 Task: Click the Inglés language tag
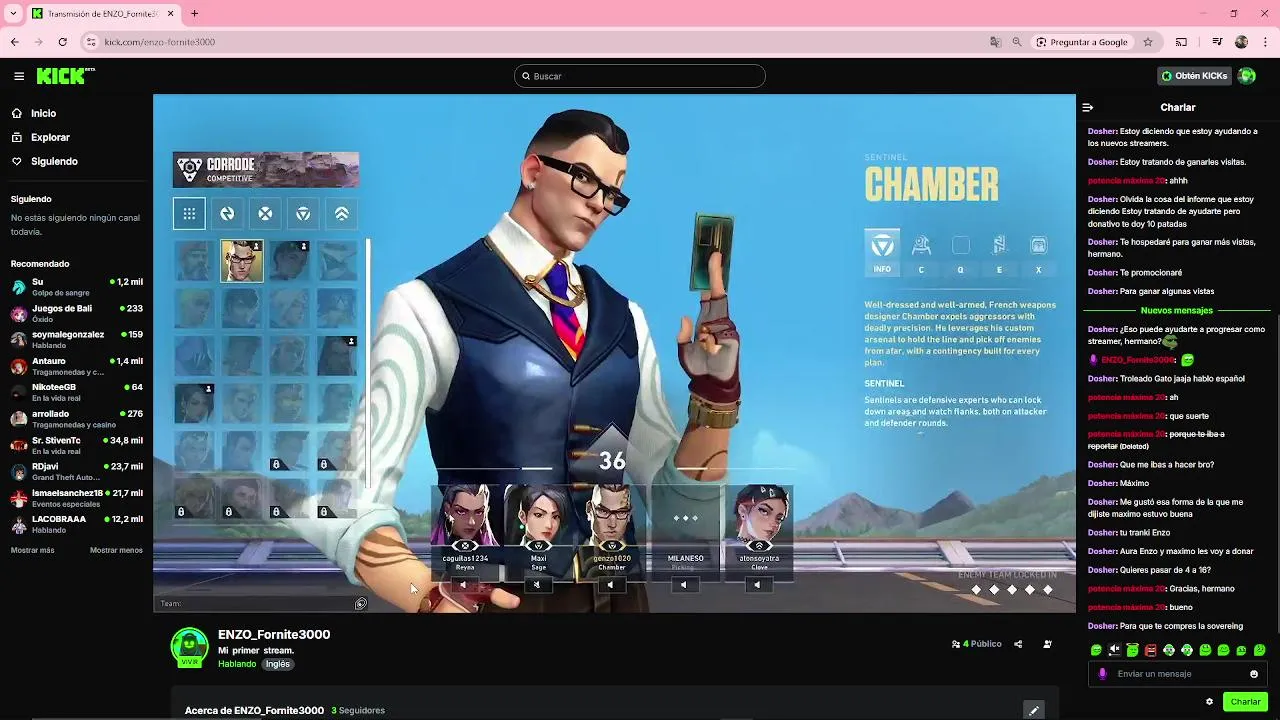coord(277,664)
